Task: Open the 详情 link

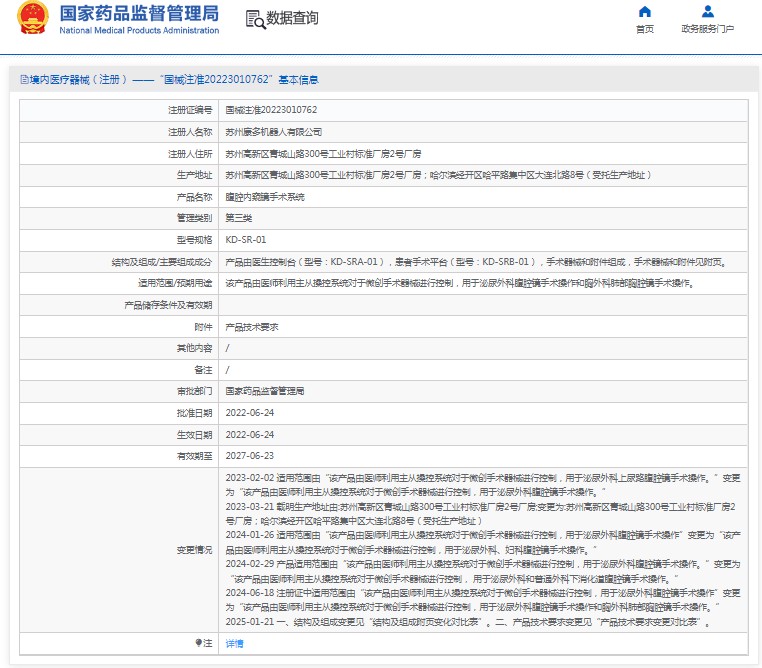Action: [234, 643]
